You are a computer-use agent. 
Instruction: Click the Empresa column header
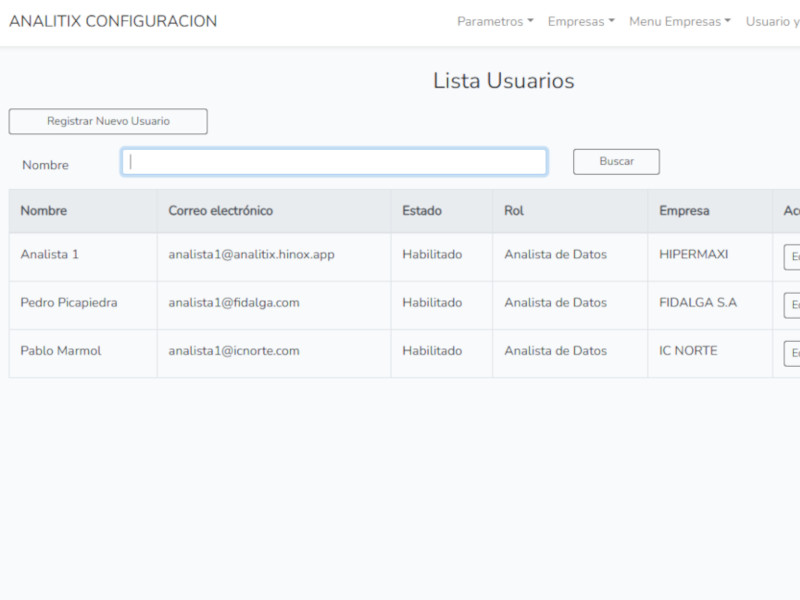(x=684, y=211)
